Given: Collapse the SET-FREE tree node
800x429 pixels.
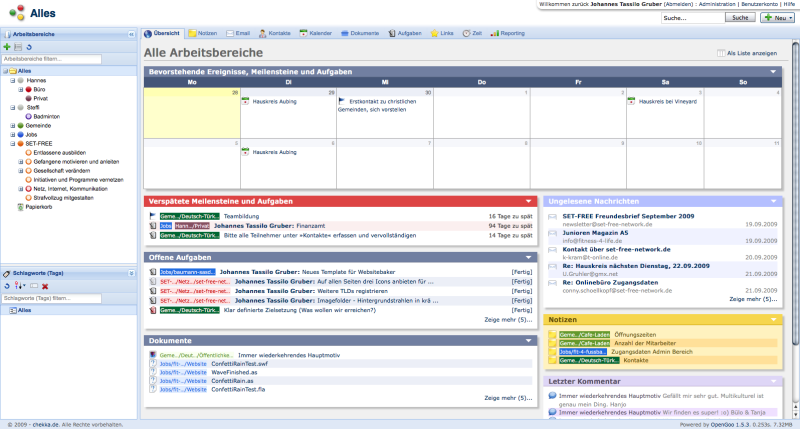Looking at the screenshot, I should pos(11,143).
